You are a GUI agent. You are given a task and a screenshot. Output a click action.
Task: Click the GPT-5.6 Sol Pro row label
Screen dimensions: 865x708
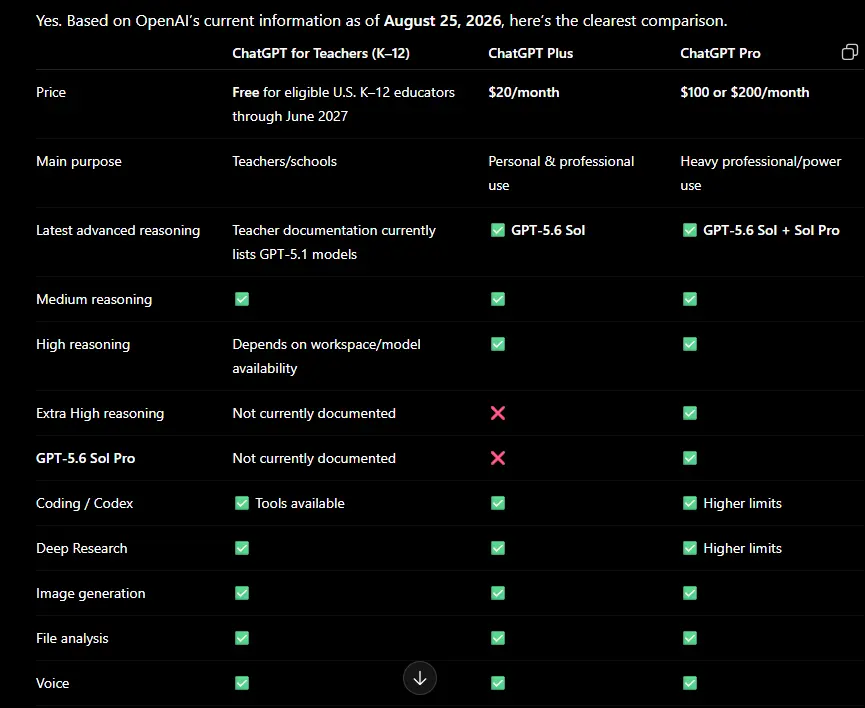coord(86,458)
